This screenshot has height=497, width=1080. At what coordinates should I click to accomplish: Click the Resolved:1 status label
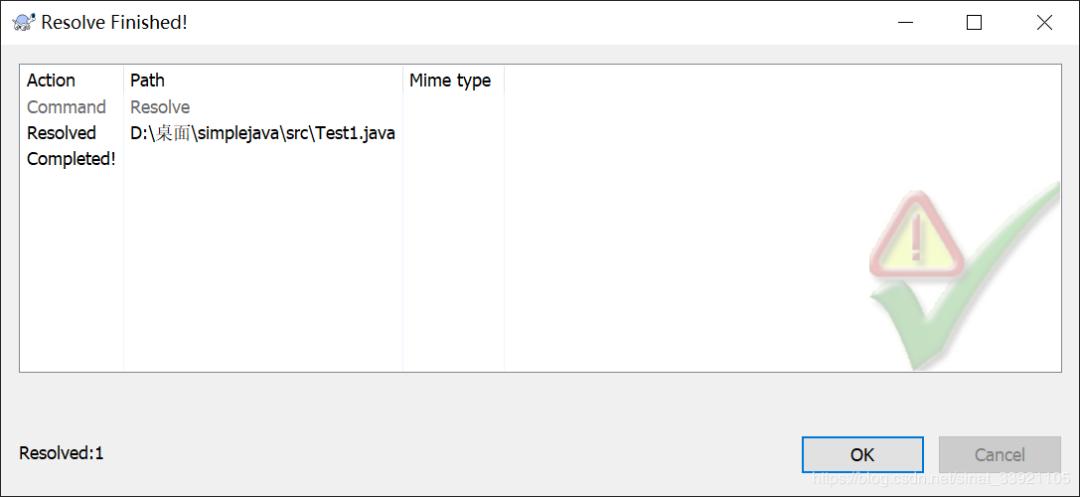[x=61, y=453]
